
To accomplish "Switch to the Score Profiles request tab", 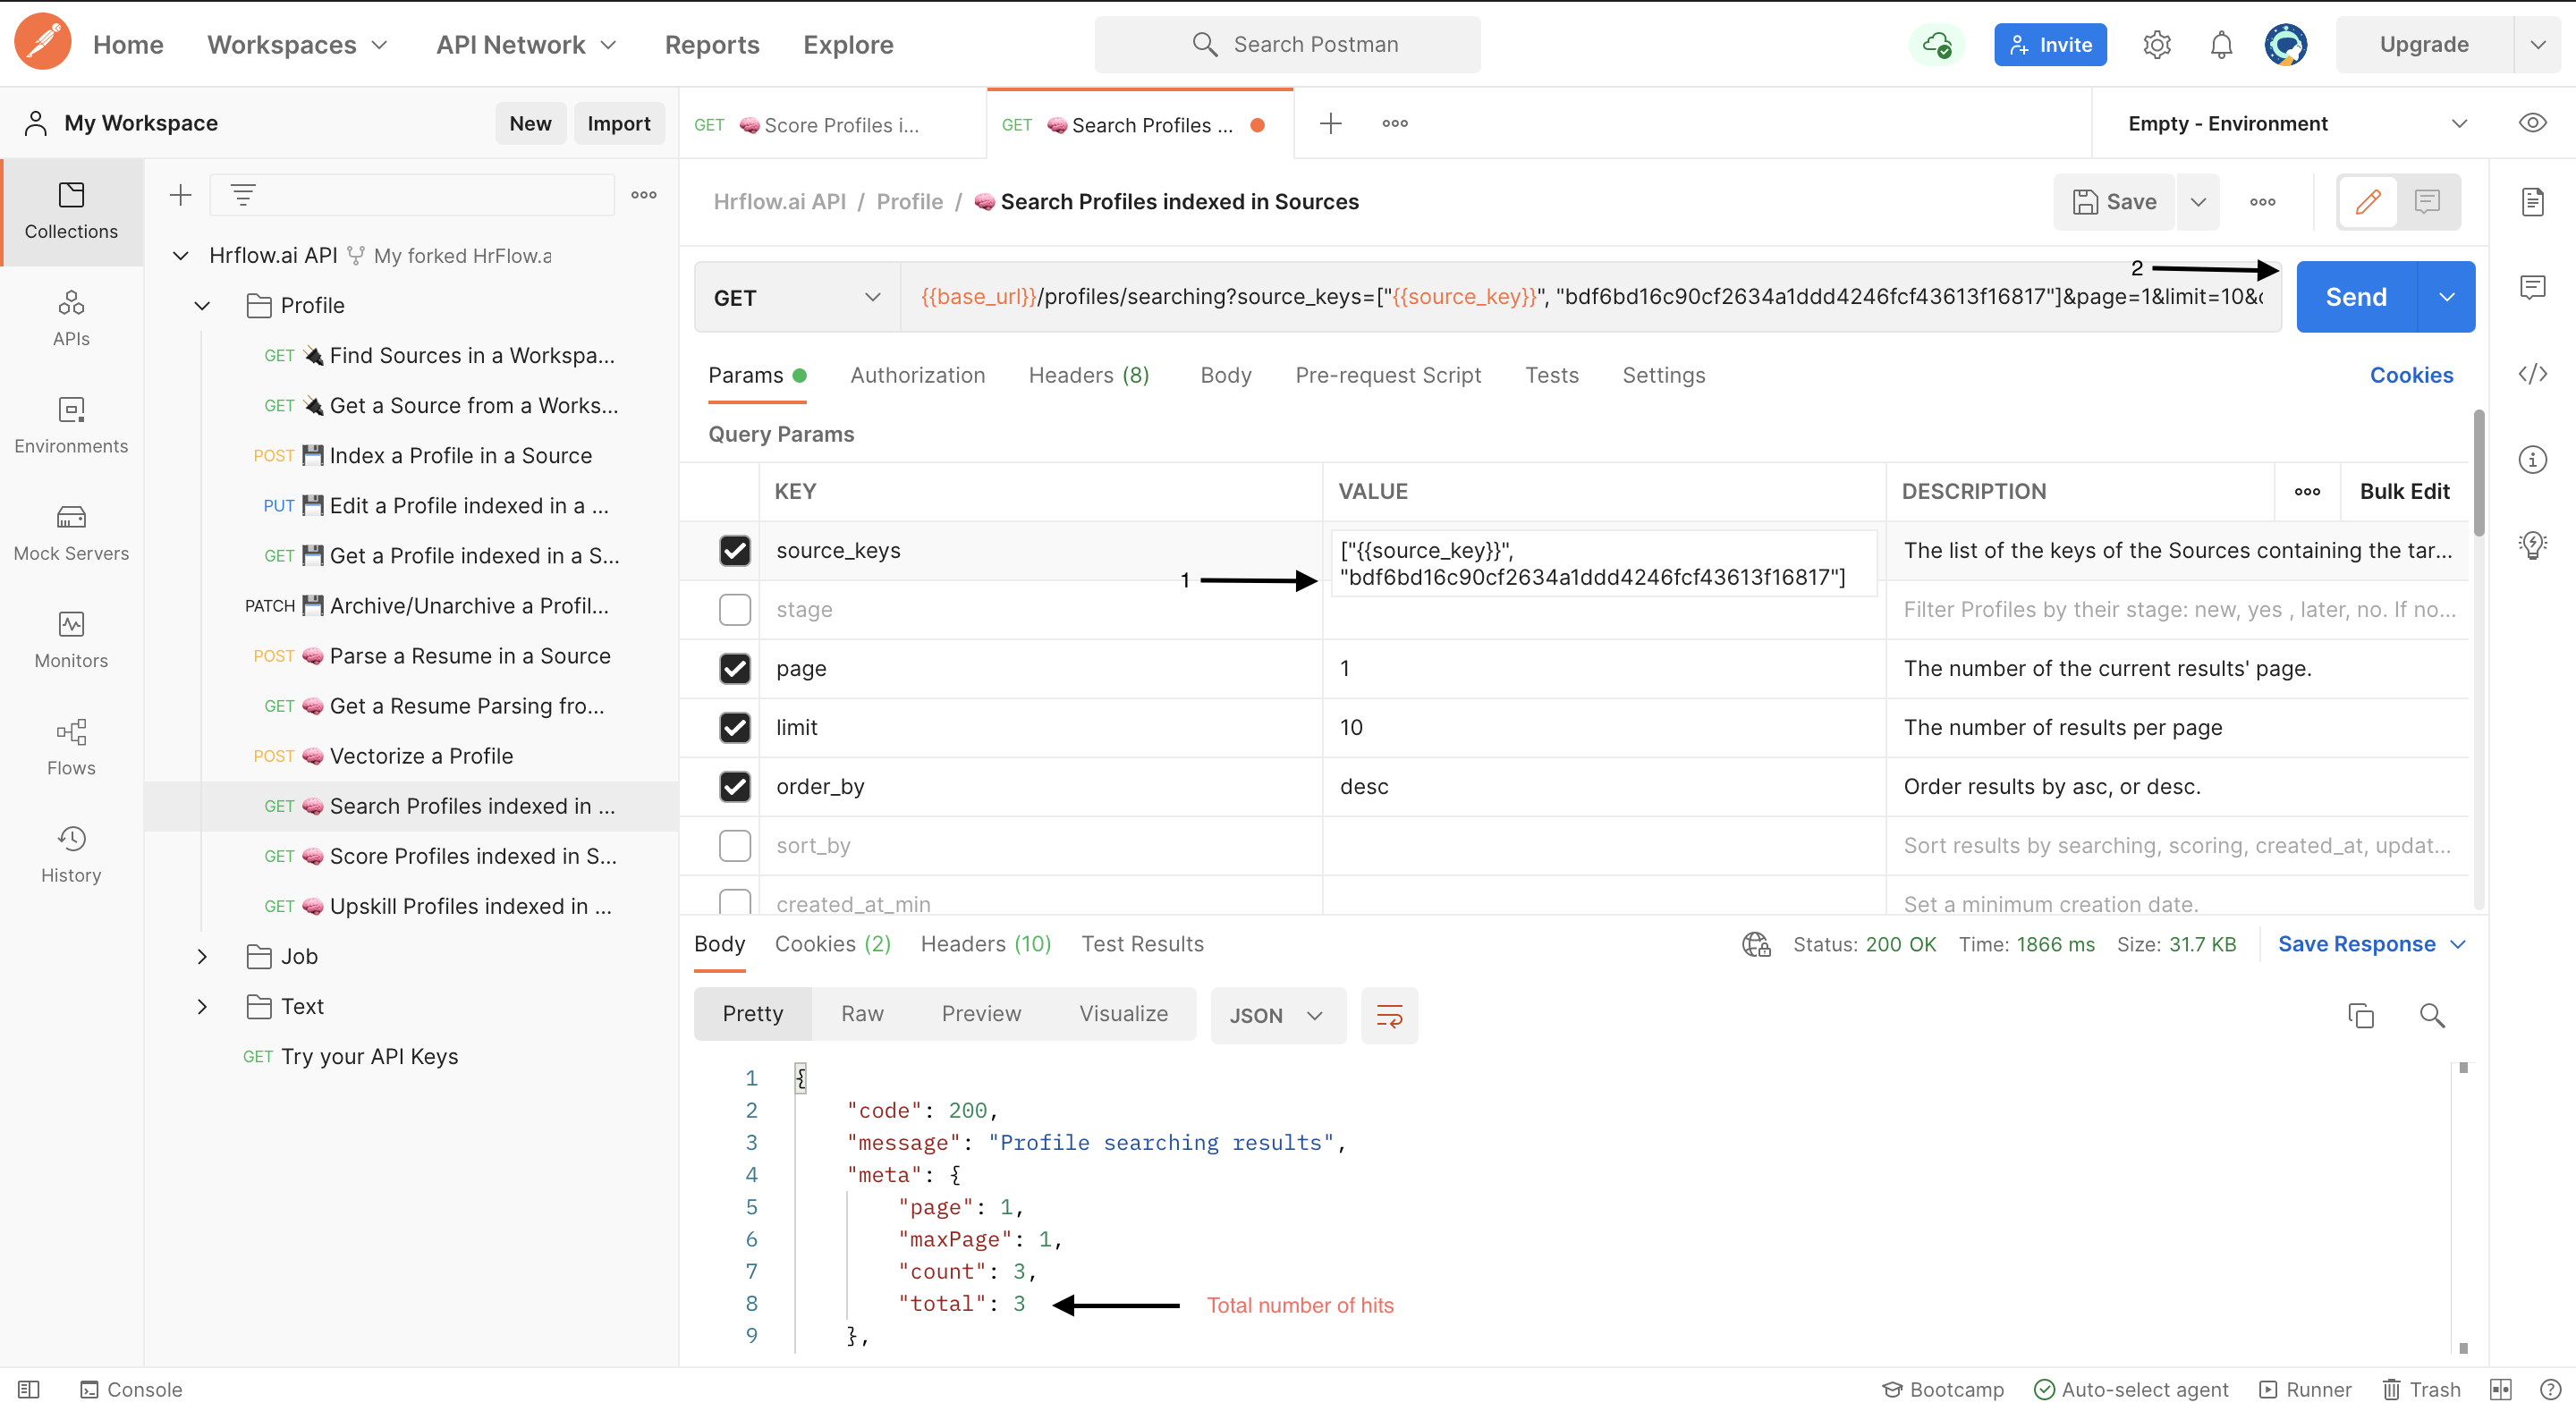I will point(833,124).
